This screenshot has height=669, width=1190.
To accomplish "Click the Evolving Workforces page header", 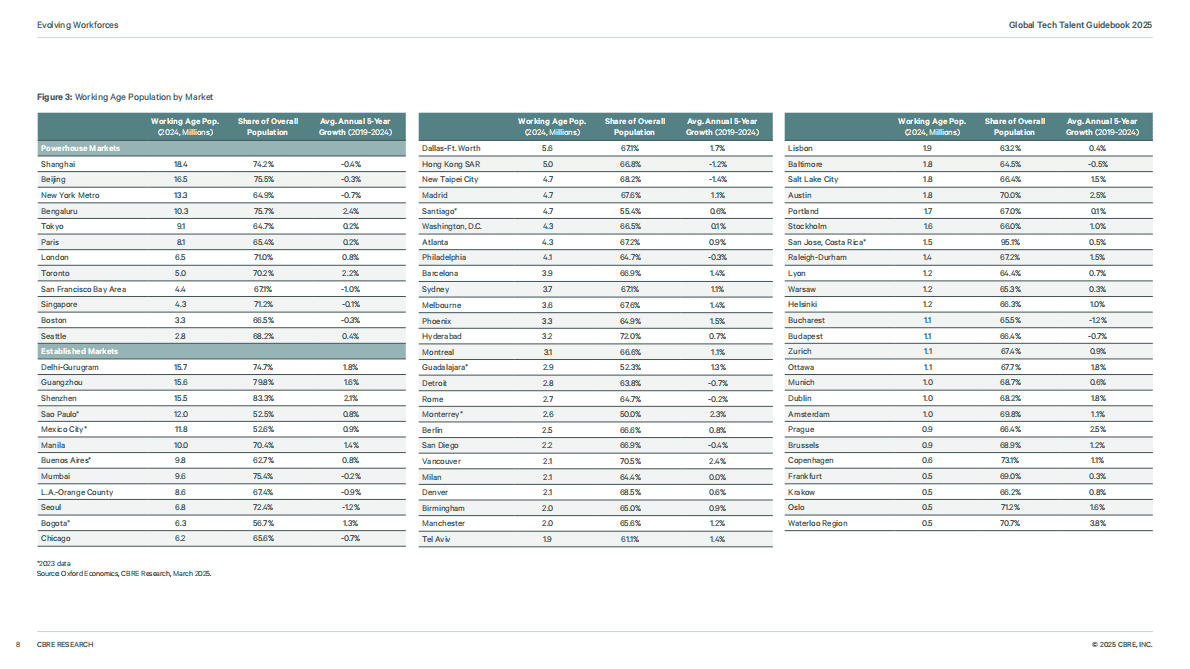I will click(x=77, y=25).
